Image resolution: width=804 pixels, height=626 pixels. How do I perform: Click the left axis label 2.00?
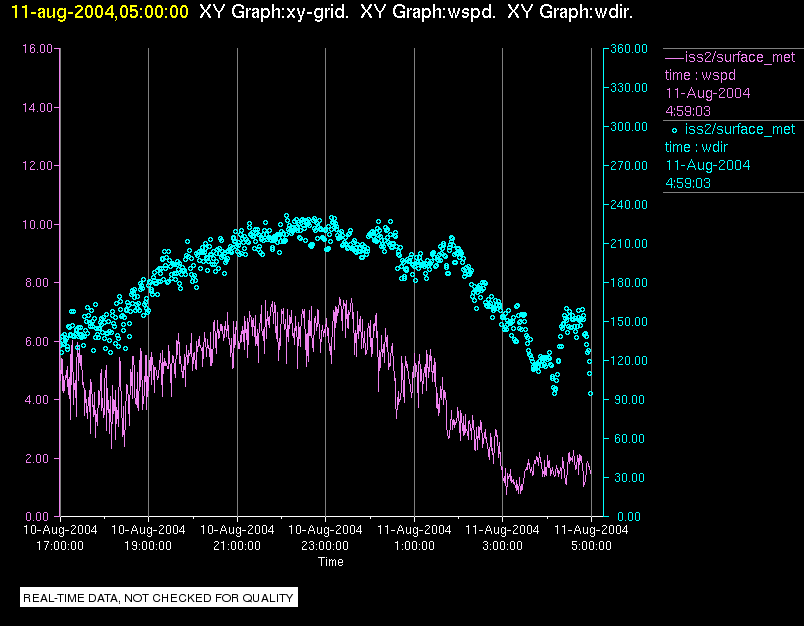pyautogui.click(x=39, y=458)
